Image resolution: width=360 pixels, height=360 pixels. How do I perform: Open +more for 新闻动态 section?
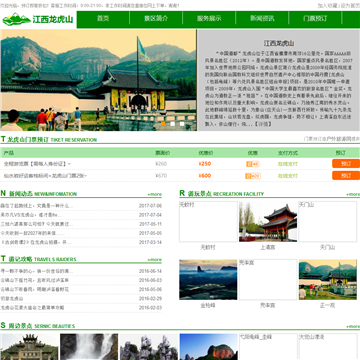point(155,194)
